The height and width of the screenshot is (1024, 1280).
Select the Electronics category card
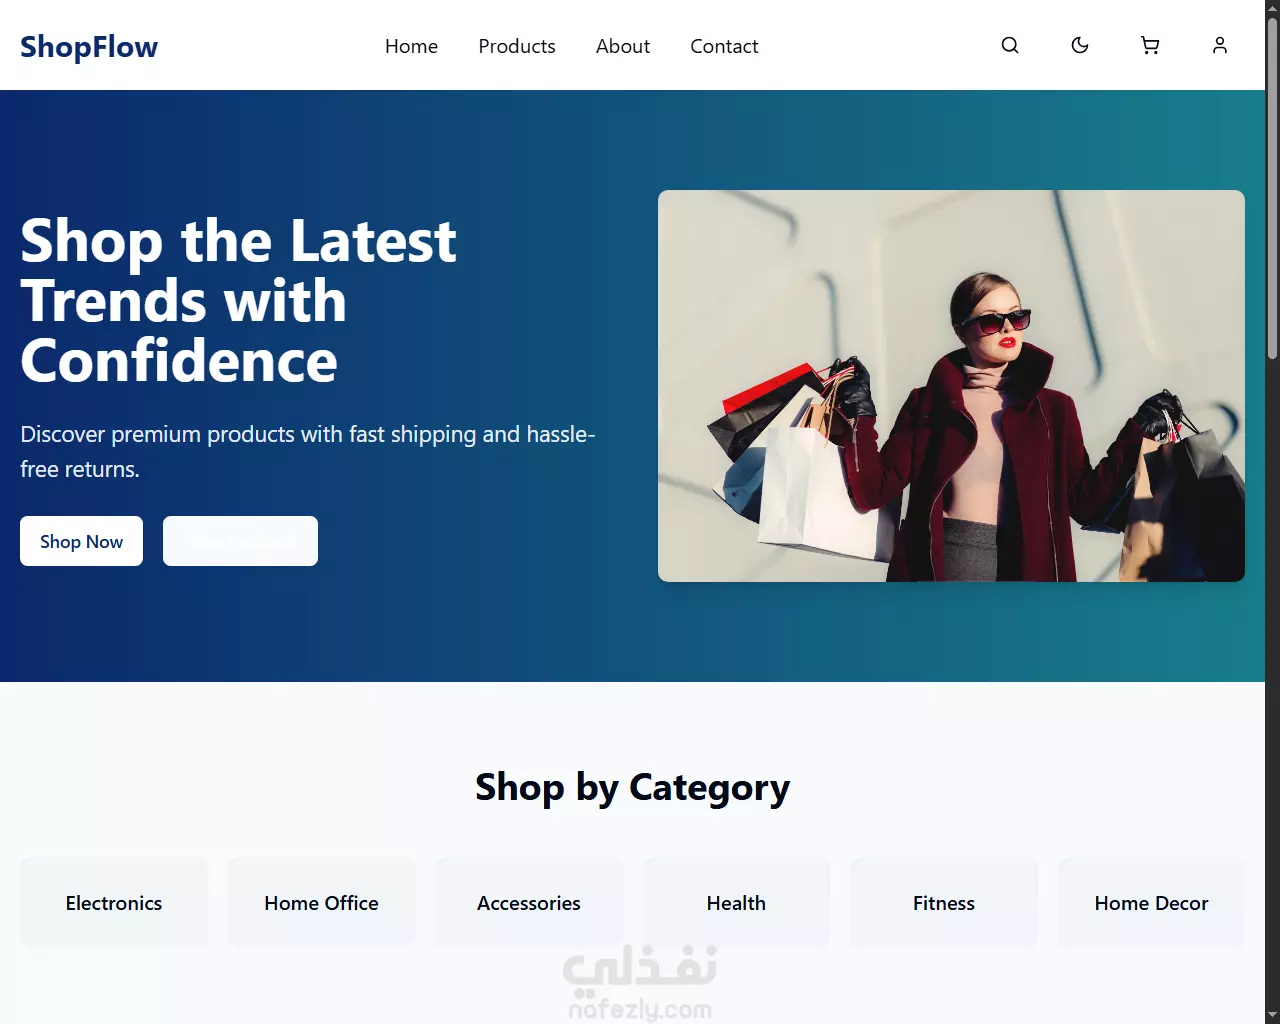[114, 902]
